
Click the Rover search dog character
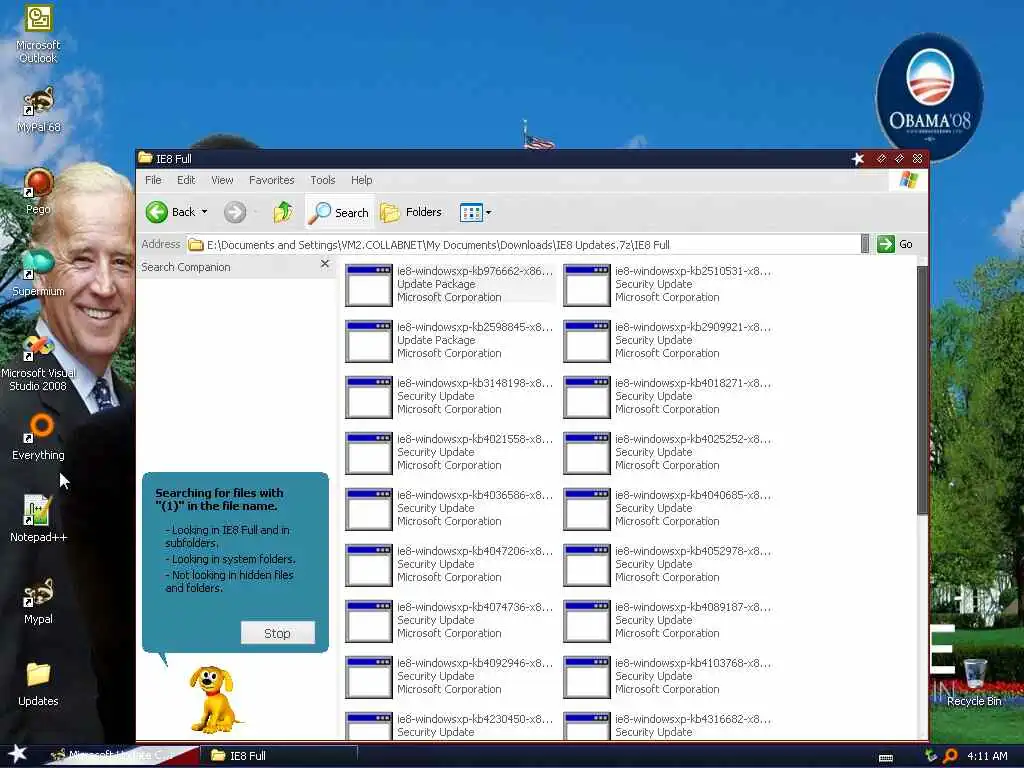click(x=213, y=699)
